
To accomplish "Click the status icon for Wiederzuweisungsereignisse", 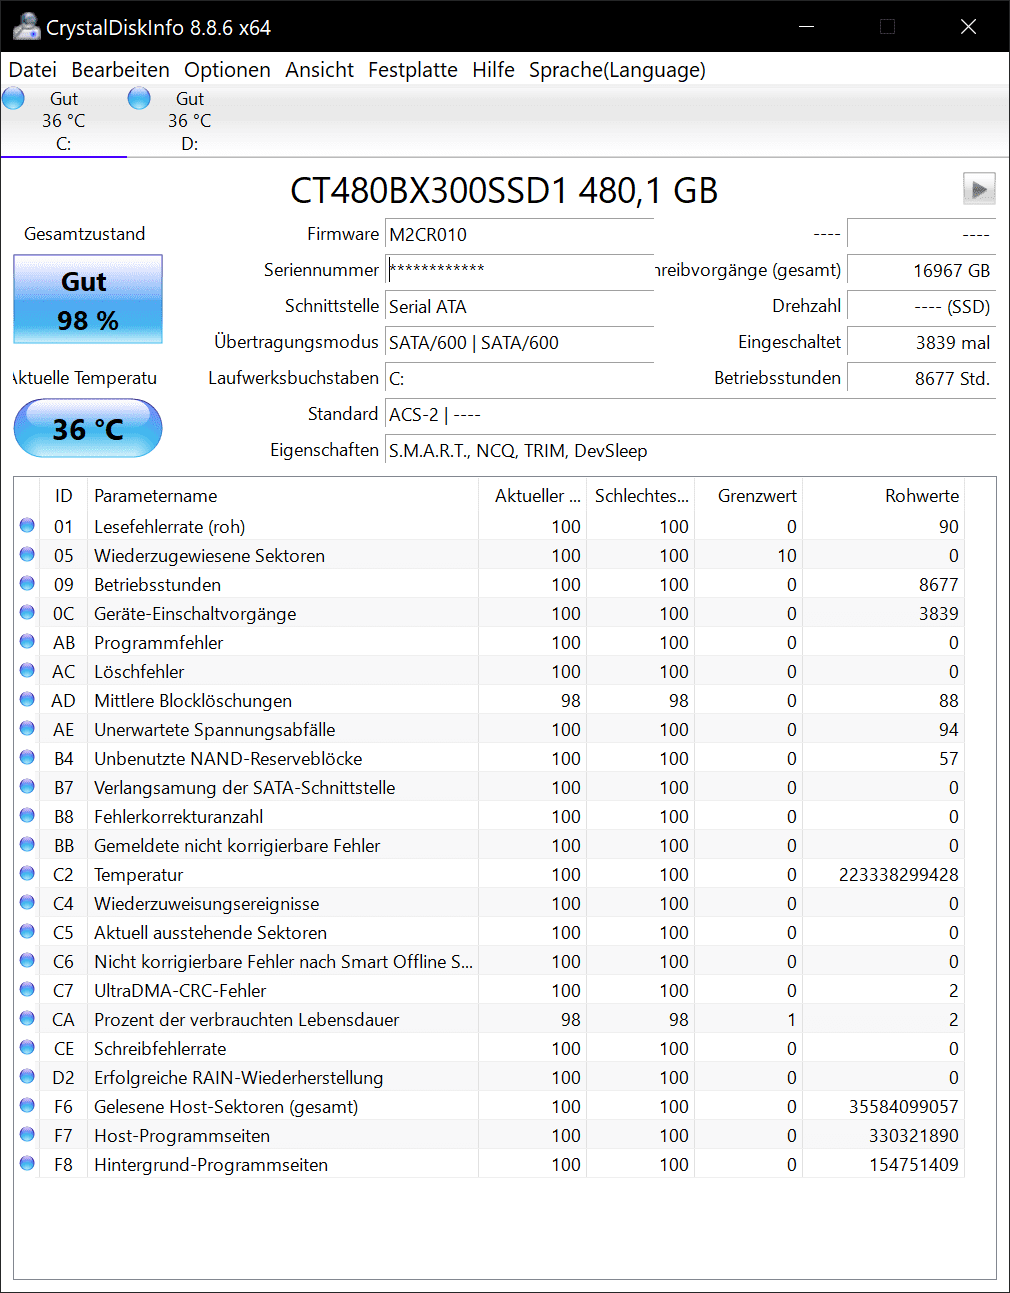I will tap(27, 902).
